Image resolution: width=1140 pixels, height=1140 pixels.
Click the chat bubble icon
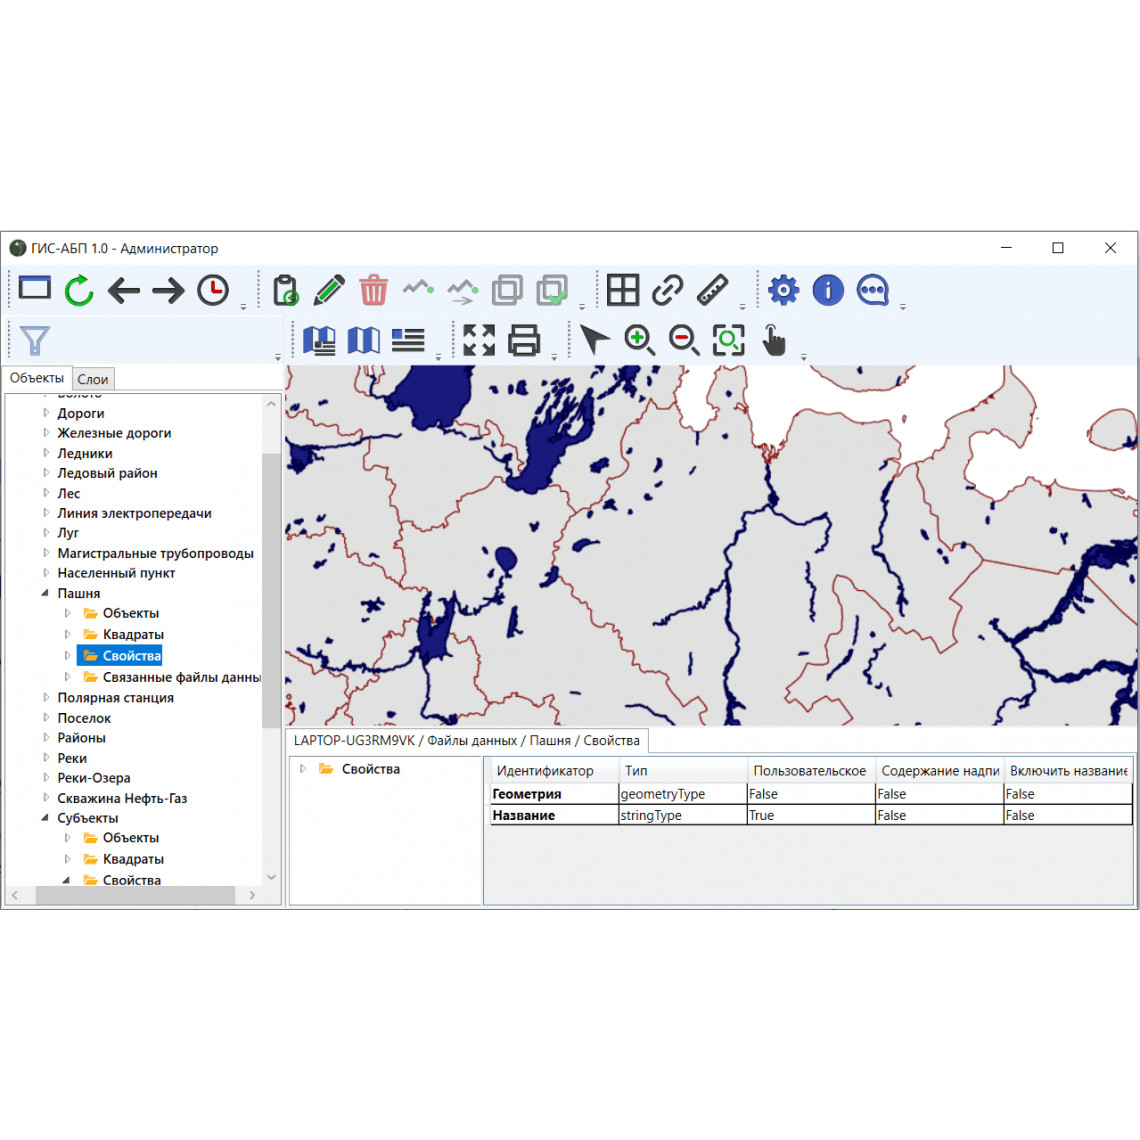[x=872, y=290]
